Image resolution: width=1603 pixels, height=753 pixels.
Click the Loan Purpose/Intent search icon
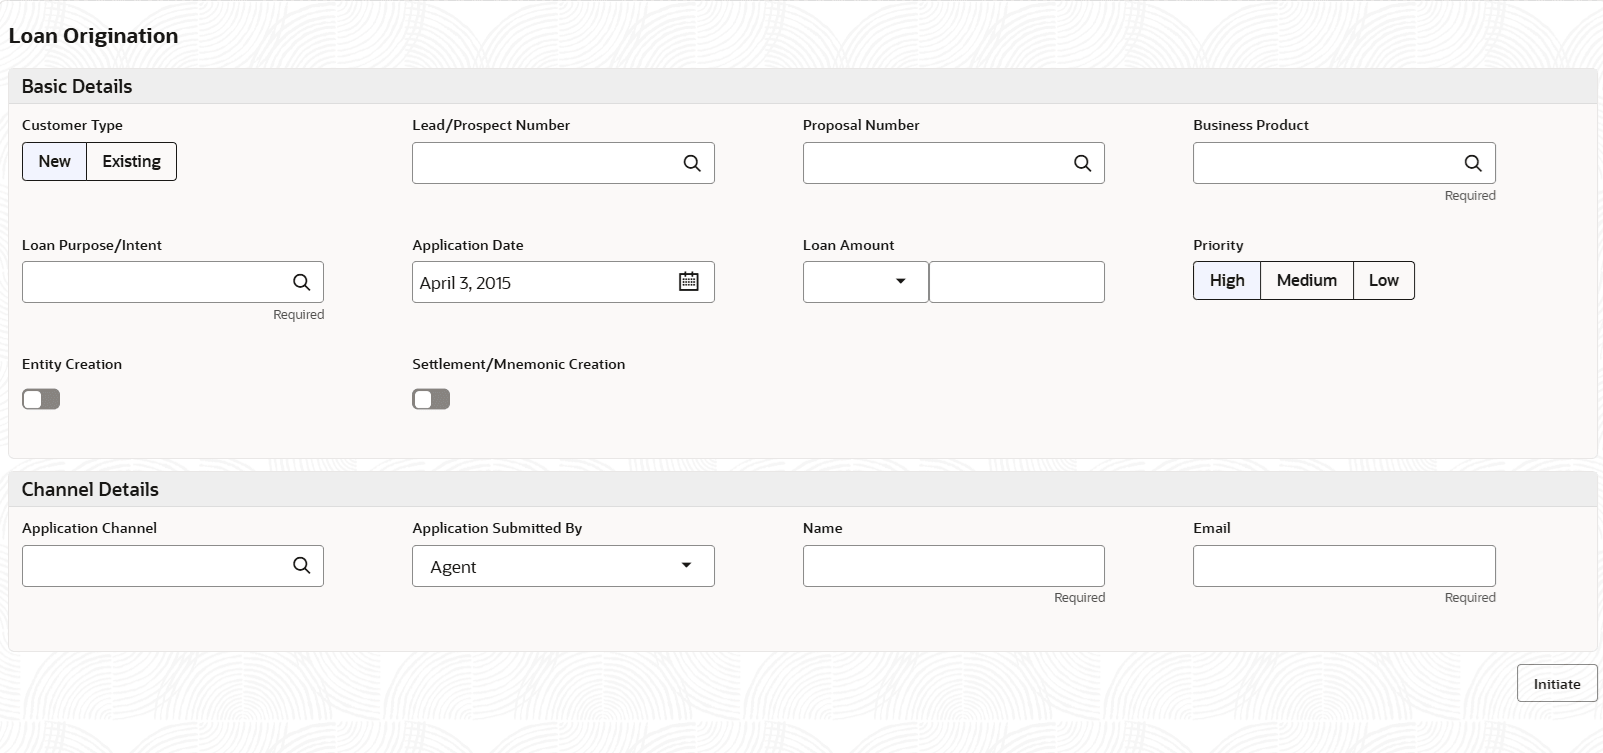coord(301,282)
